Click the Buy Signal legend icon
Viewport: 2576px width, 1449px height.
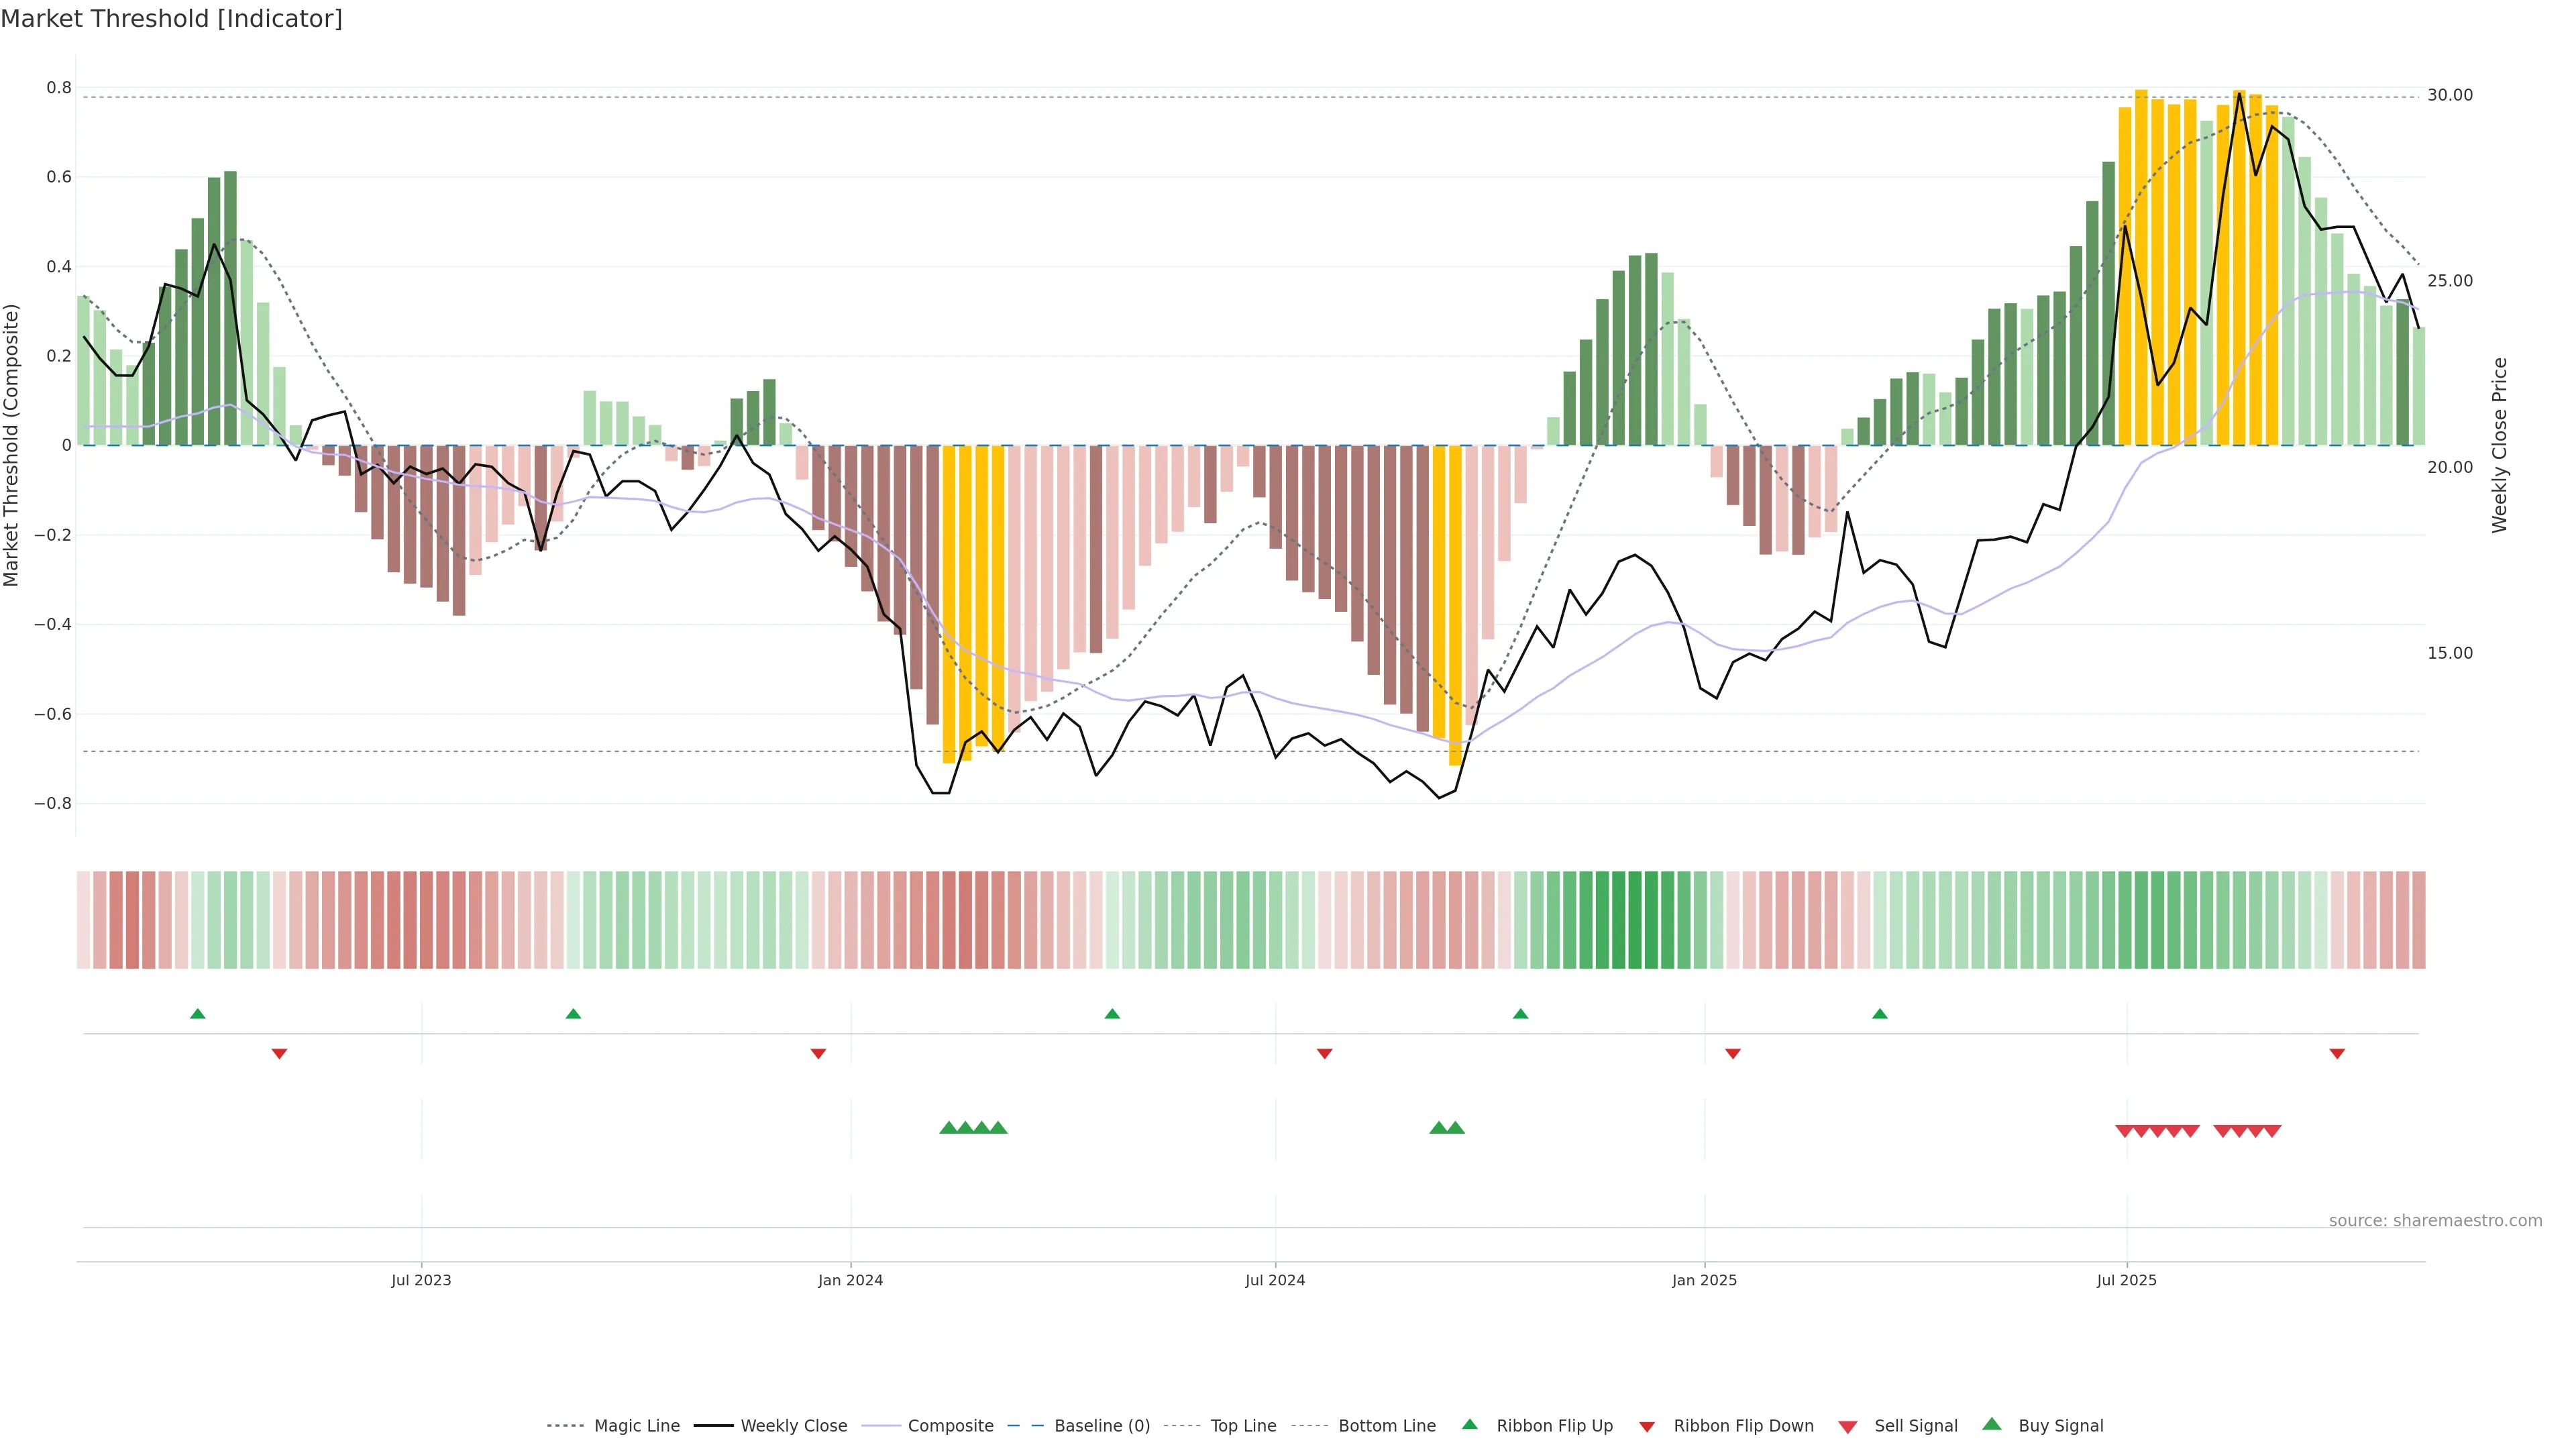(x=1992, y=1424)
